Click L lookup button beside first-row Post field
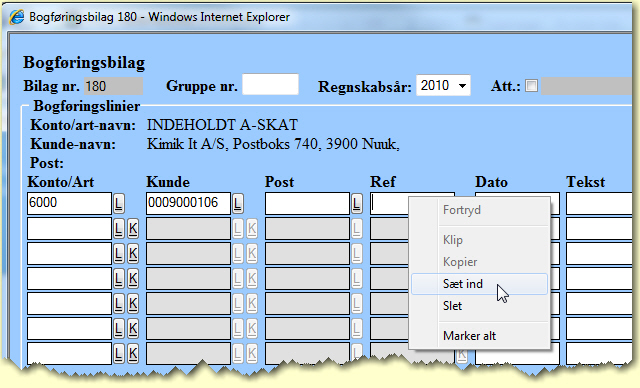The height and width of the screenshot is (388, 640). (x=357, y=203)
